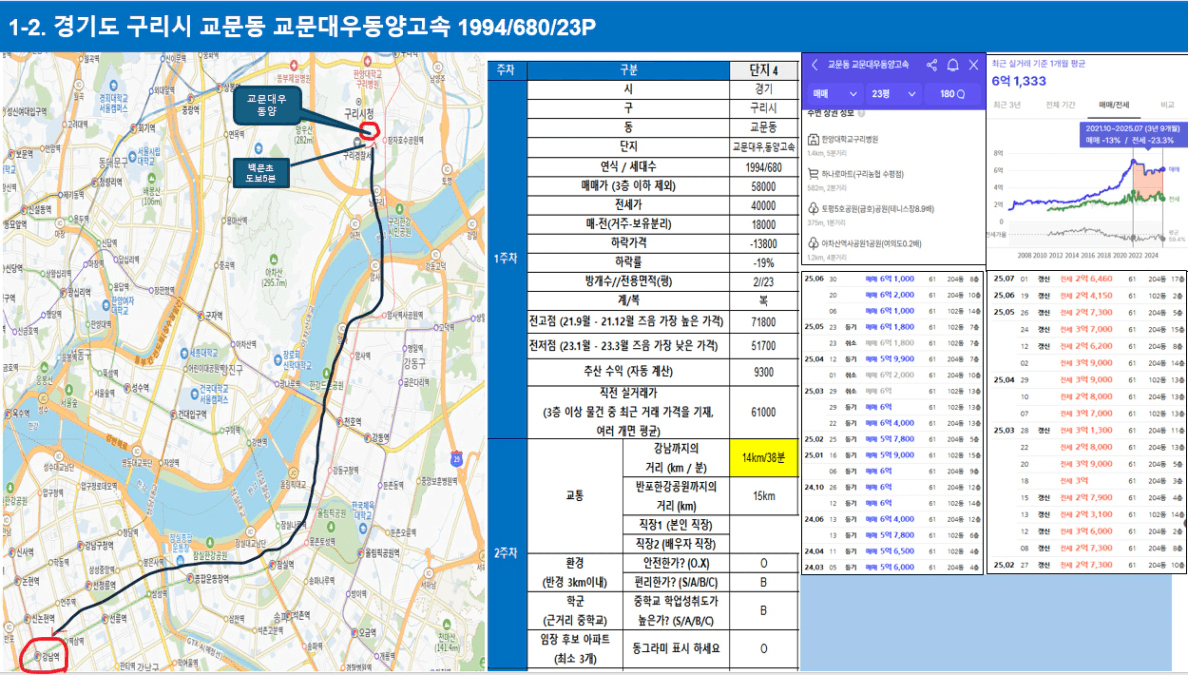Close the 교문동 교문대우동양고속 panel with X

[x=974, y=65]
